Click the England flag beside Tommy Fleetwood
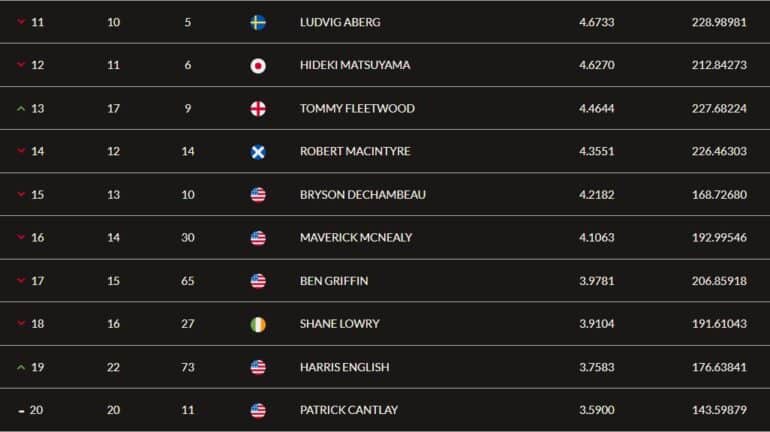This screenshot has width=770, height=432. (x=258, y=109)
